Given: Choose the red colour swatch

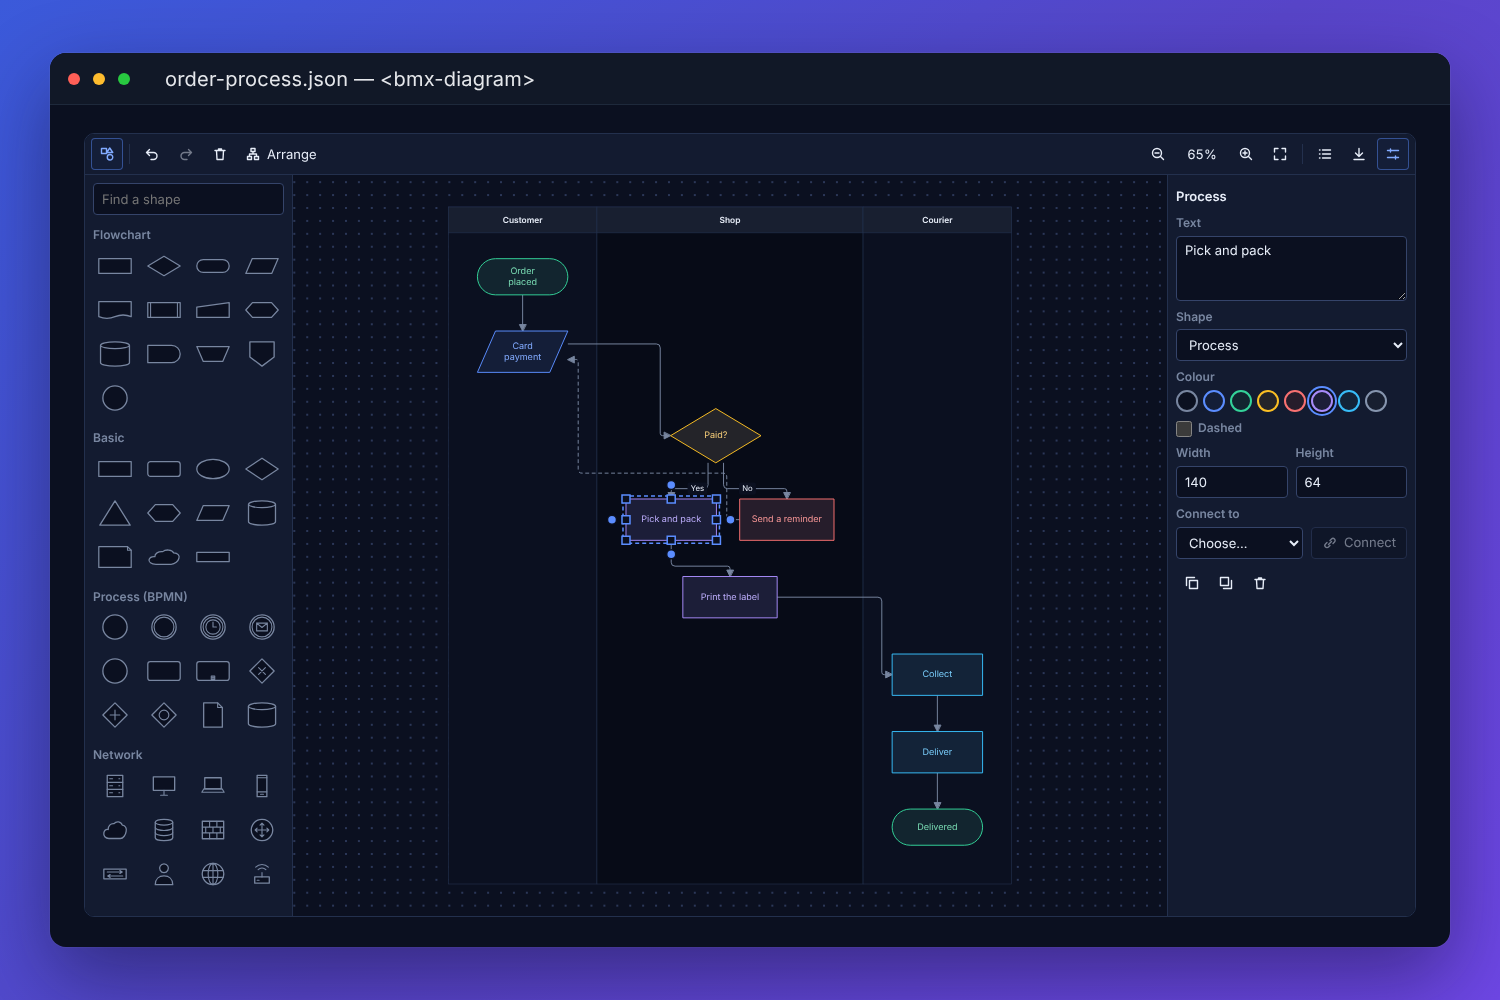Looking at the screenshot, I should [x=1295, y=401].
